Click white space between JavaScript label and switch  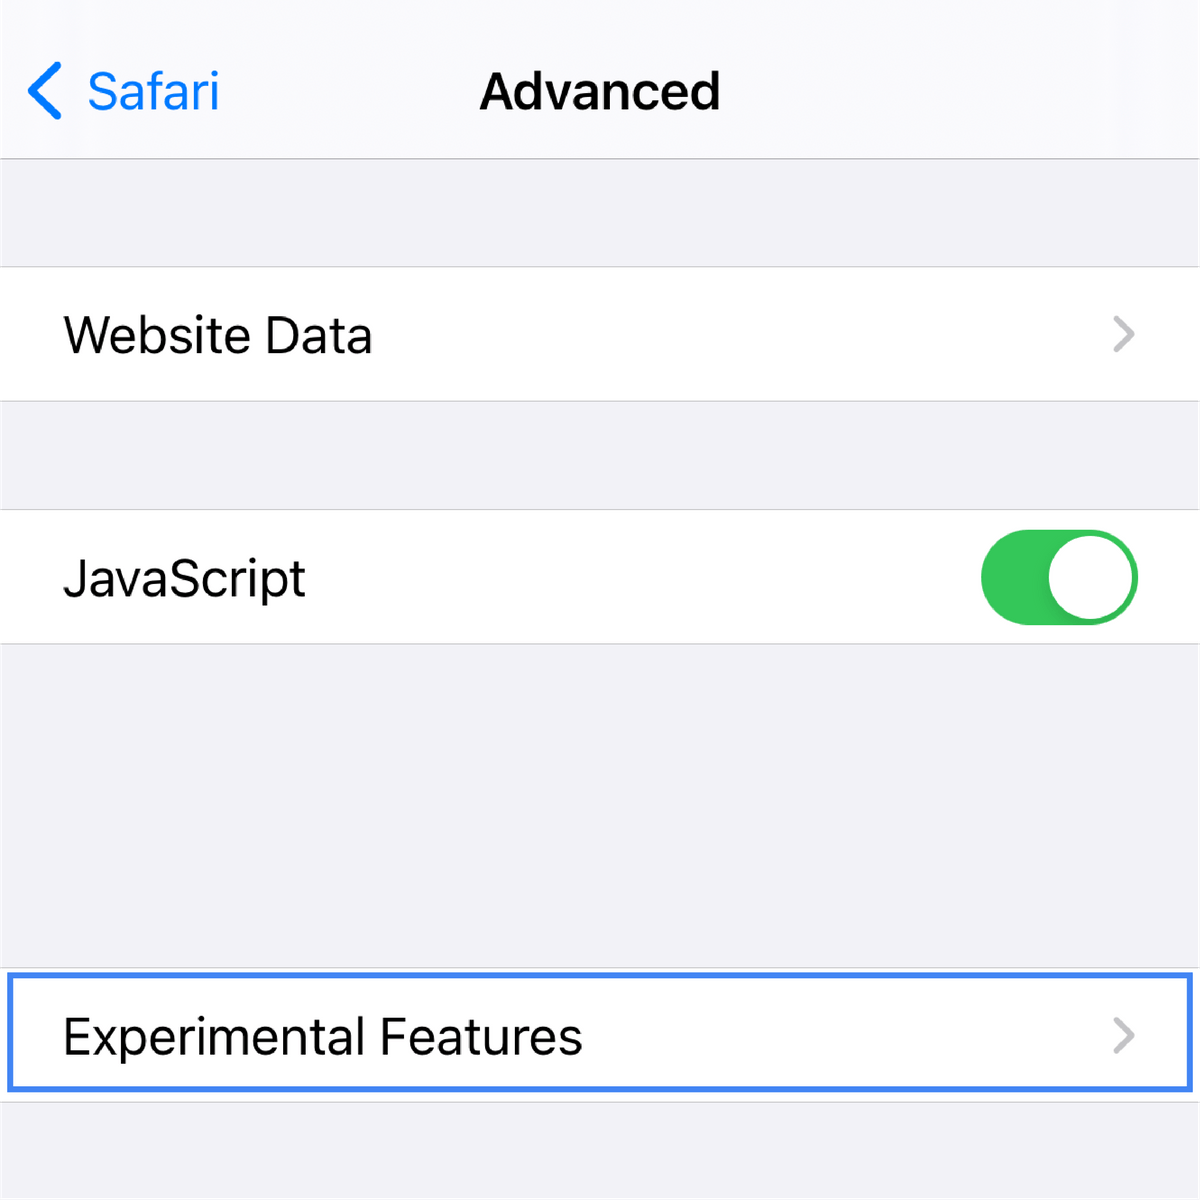tap(640, 578)
